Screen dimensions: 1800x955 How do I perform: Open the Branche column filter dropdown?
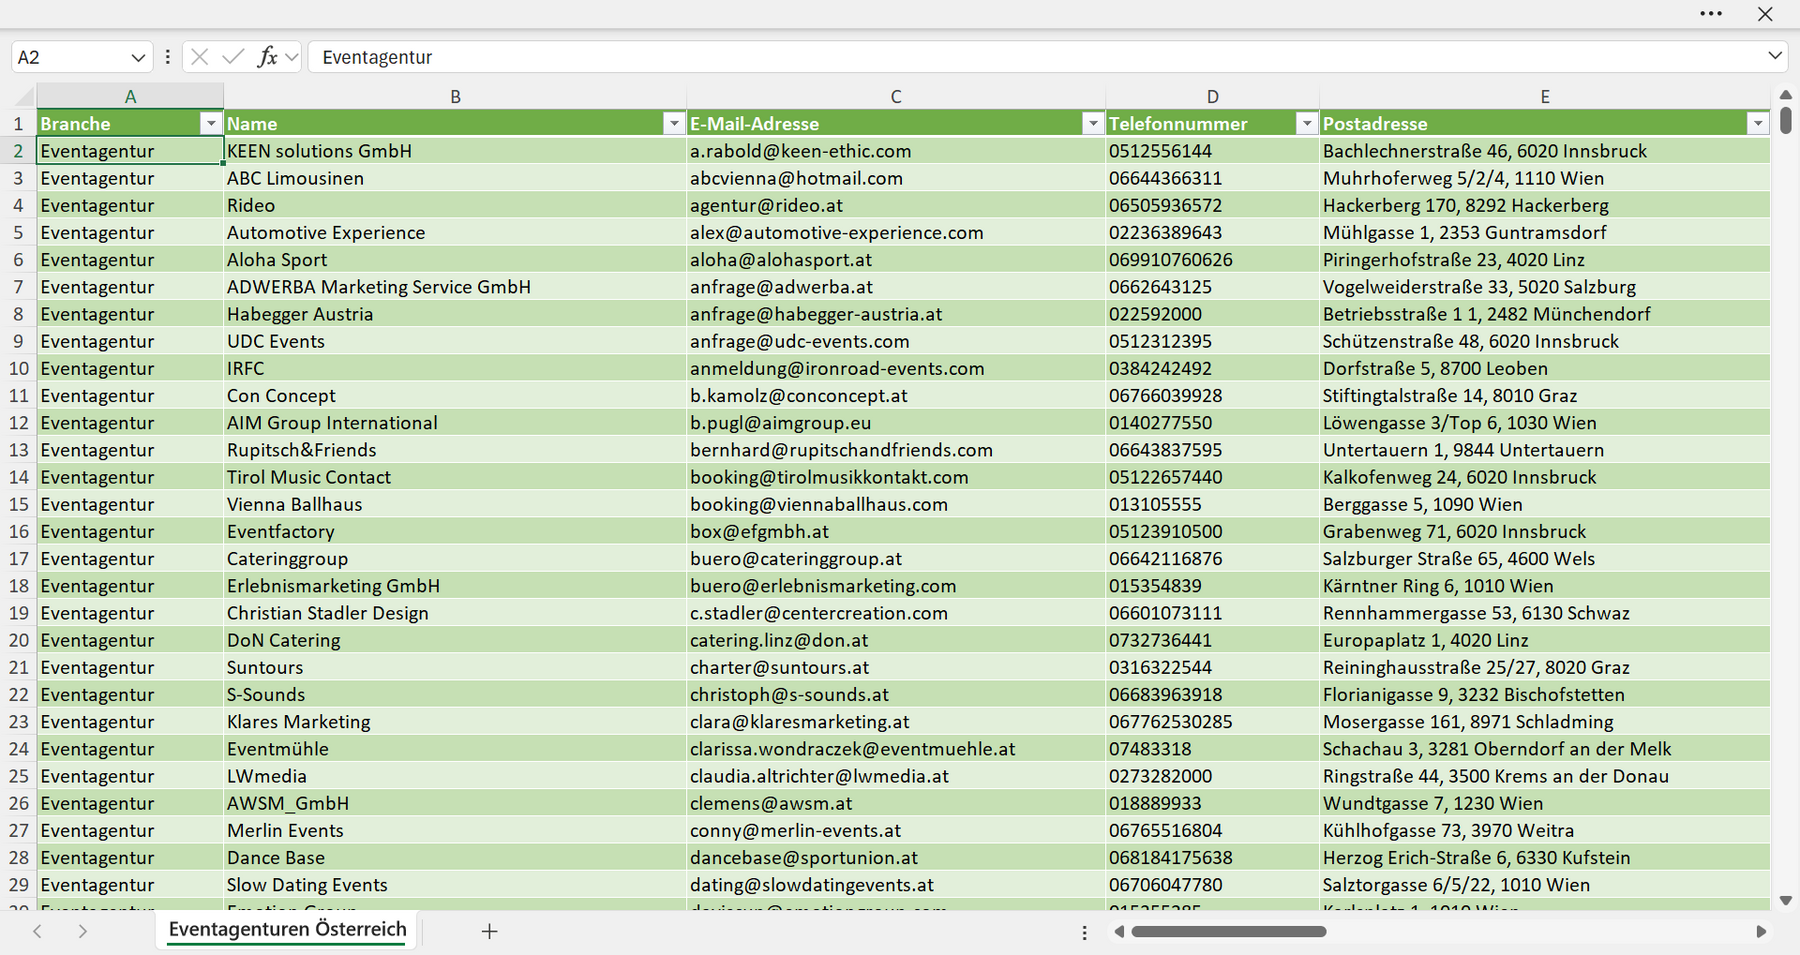pos(210,123)
